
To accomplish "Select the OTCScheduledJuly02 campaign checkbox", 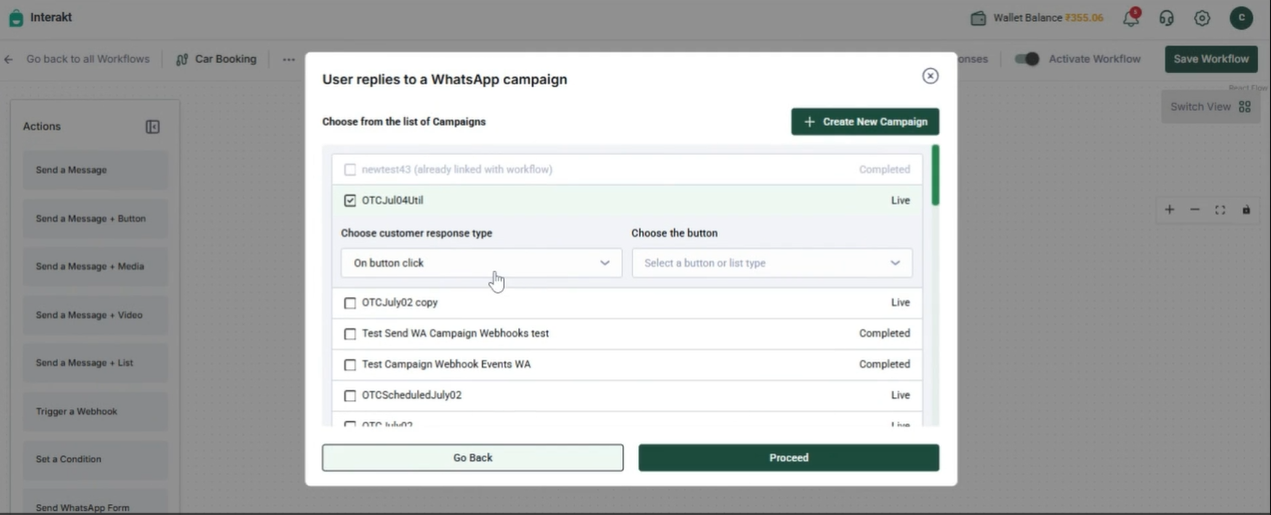I will click(350, 396).
